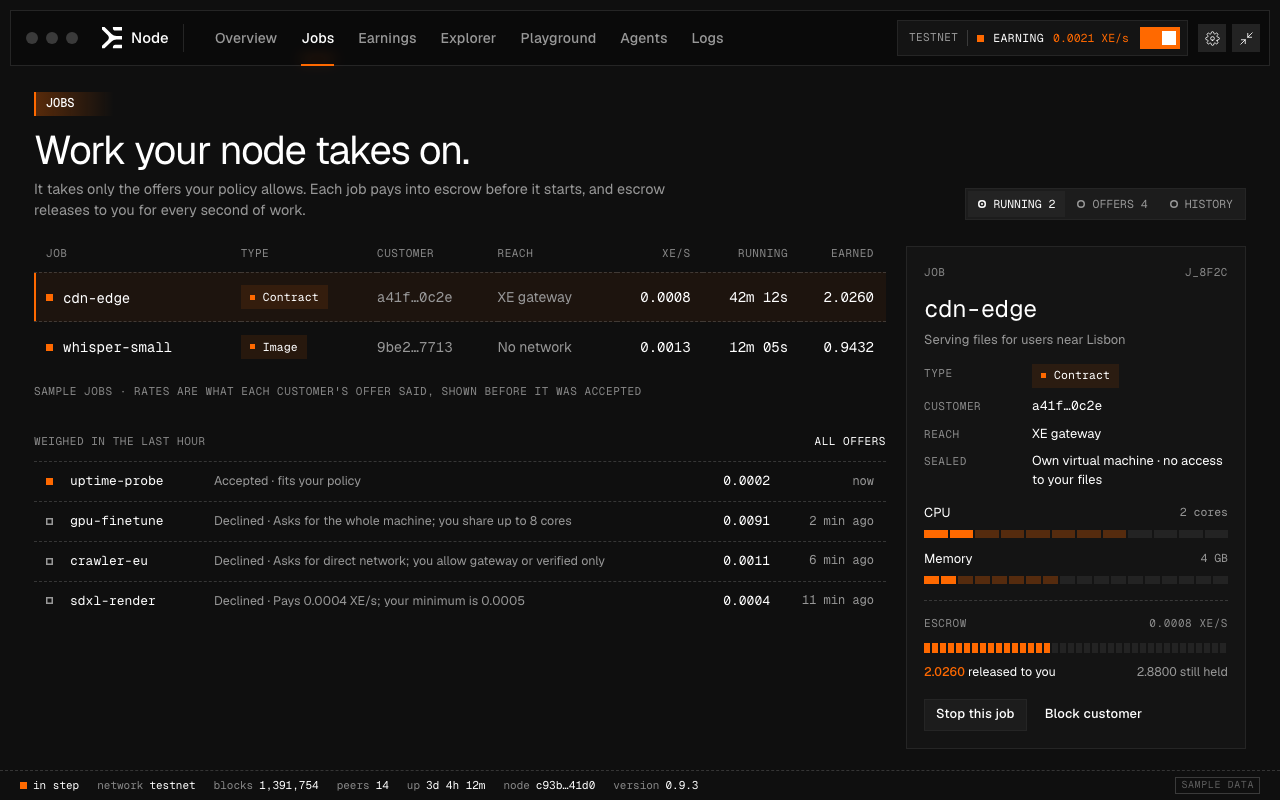
Task: Click the gpu-finetune offer row
Action: point(460,521)
